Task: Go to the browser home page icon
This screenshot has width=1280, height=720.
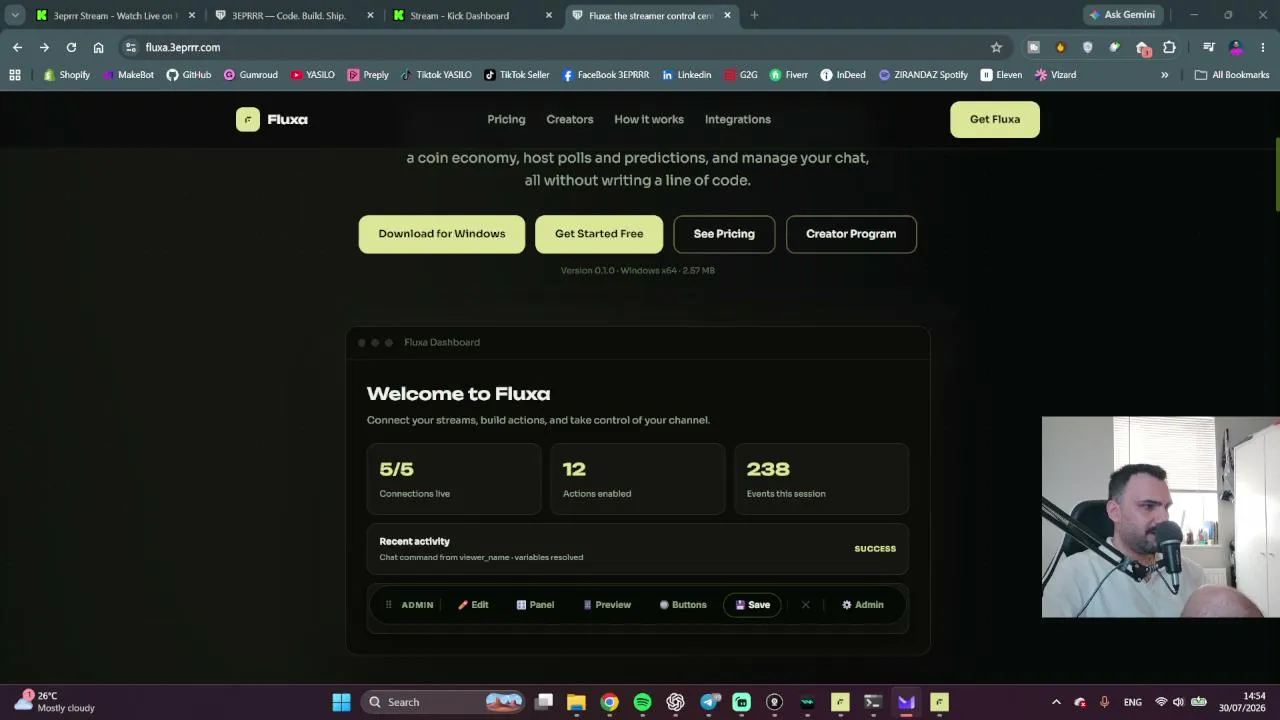Action: [x=98, y=47]
